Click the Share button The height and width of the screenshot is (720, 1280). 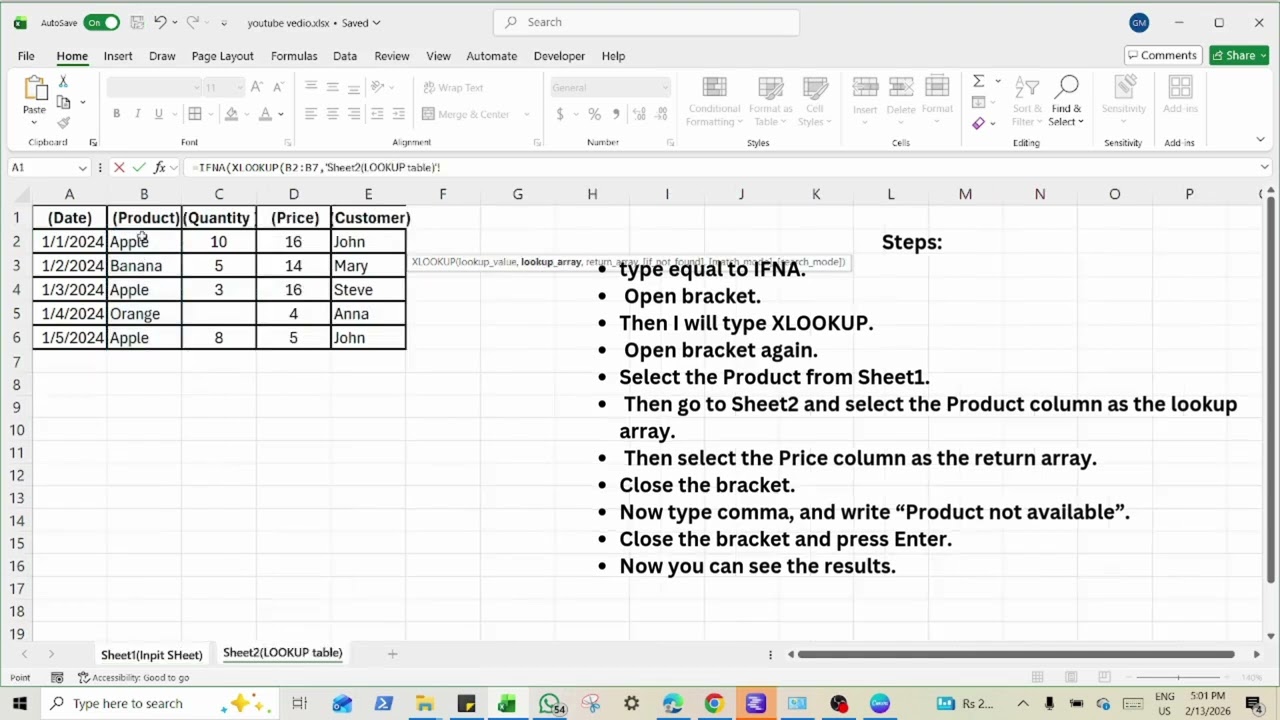tap(1238, 55)
